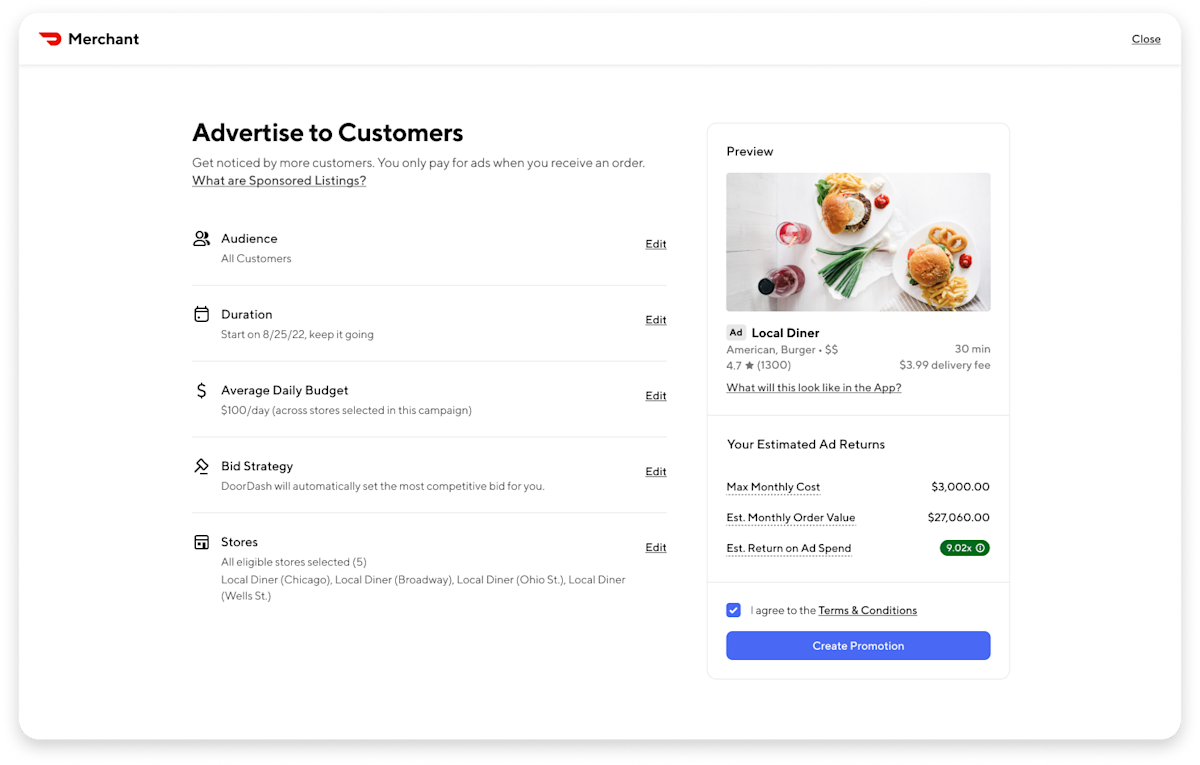The width and height of the screenshot is (1200, 765).
Task: Click the food preview image
Action: coord(858,241)
